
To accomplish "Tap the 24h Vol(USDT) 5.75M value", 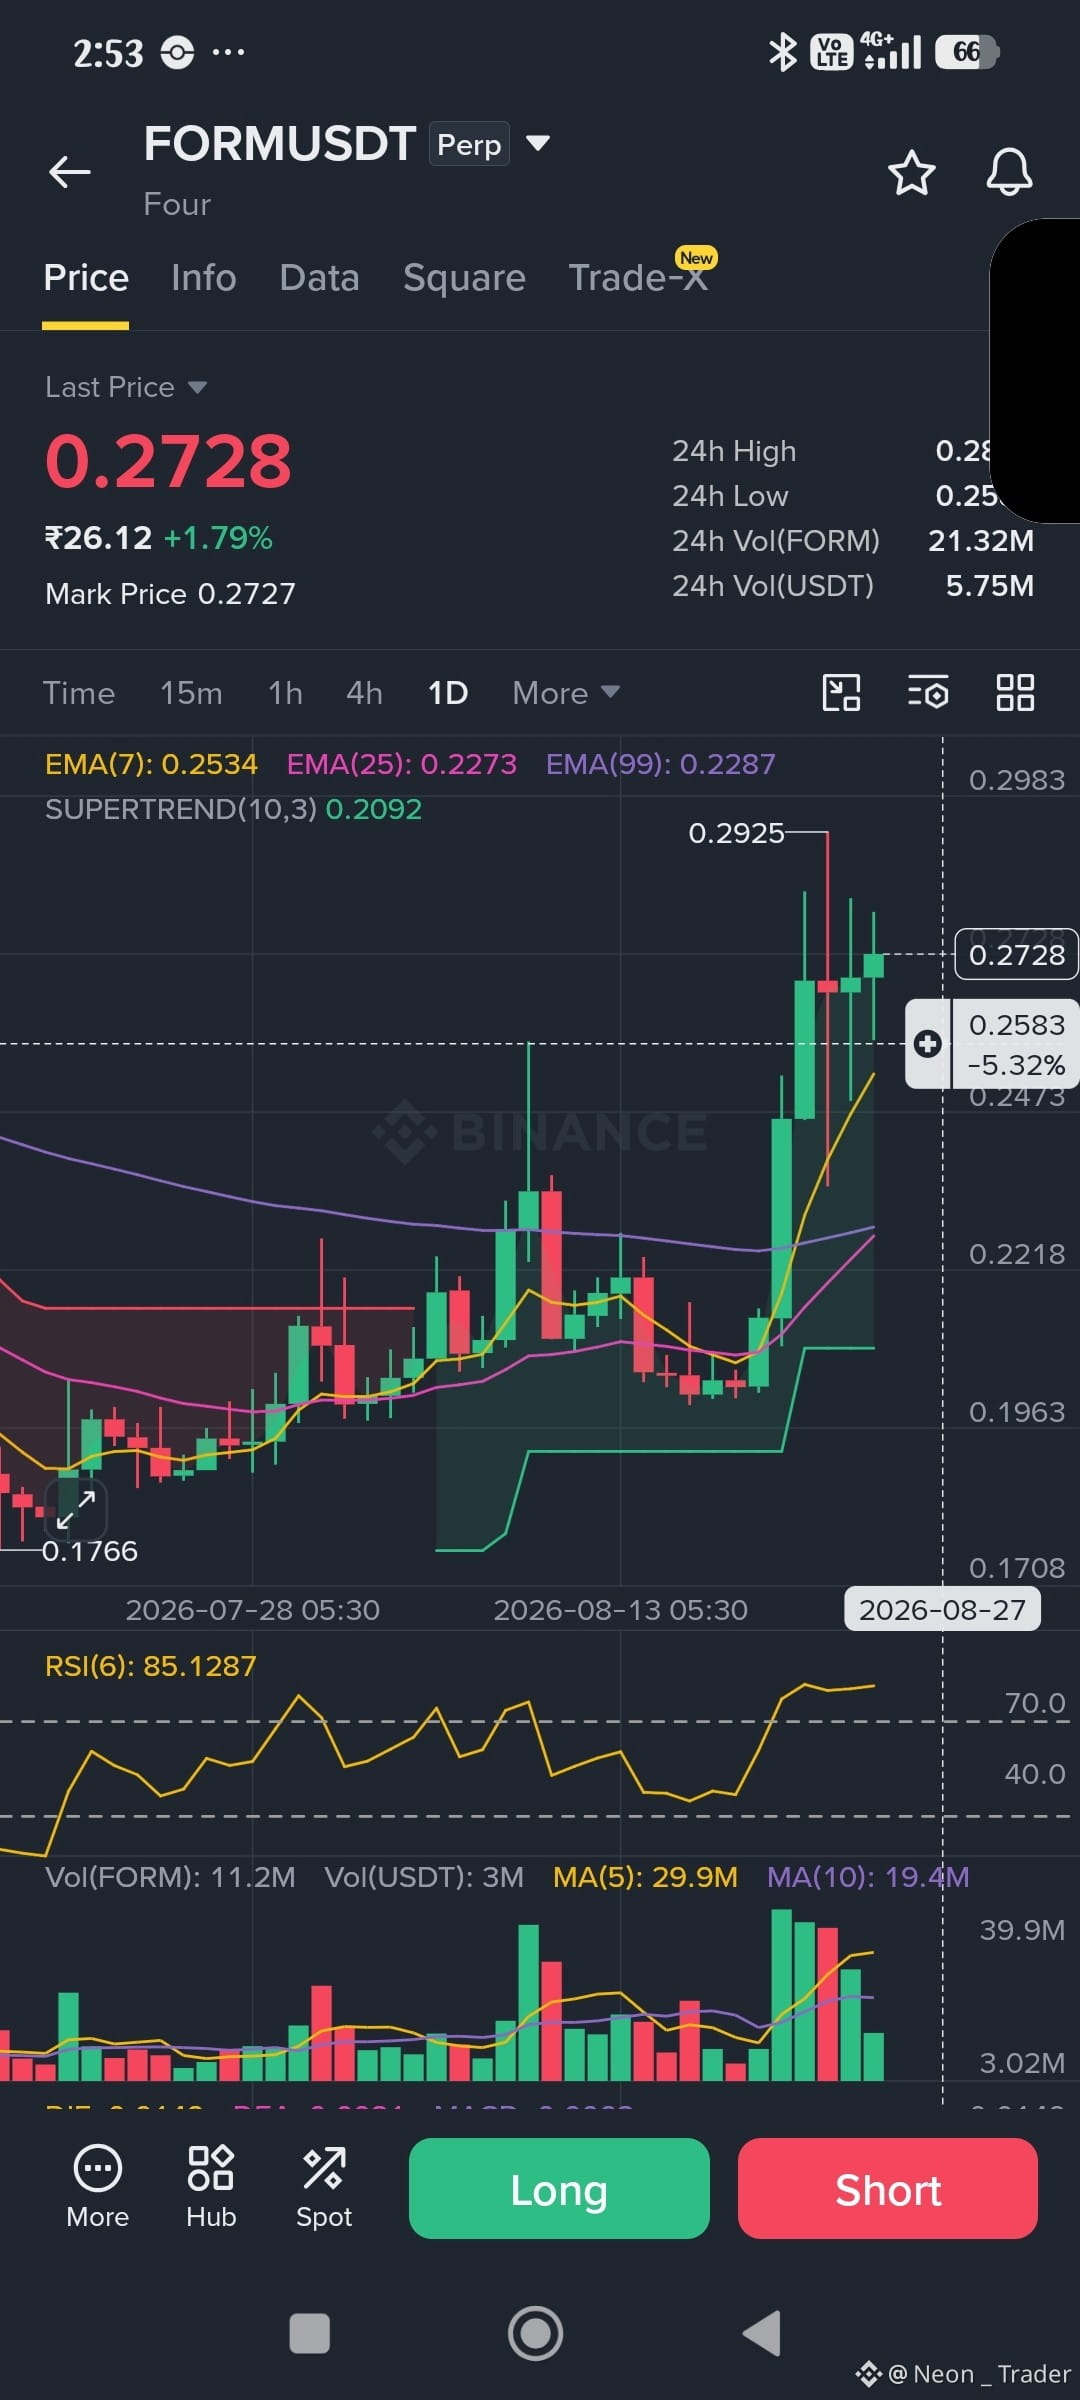I will 990,586.
